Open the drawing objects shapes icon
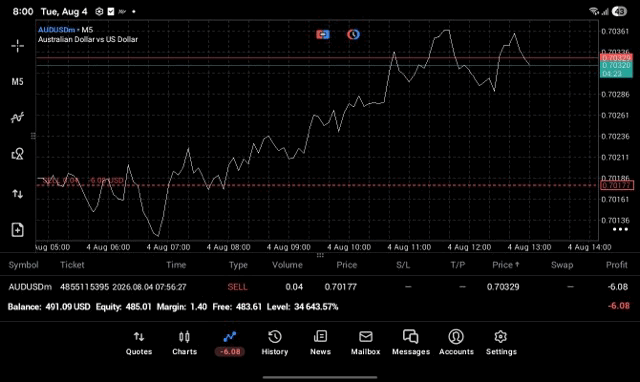This screenshot has width=640, height=382. tap(18, 153)
